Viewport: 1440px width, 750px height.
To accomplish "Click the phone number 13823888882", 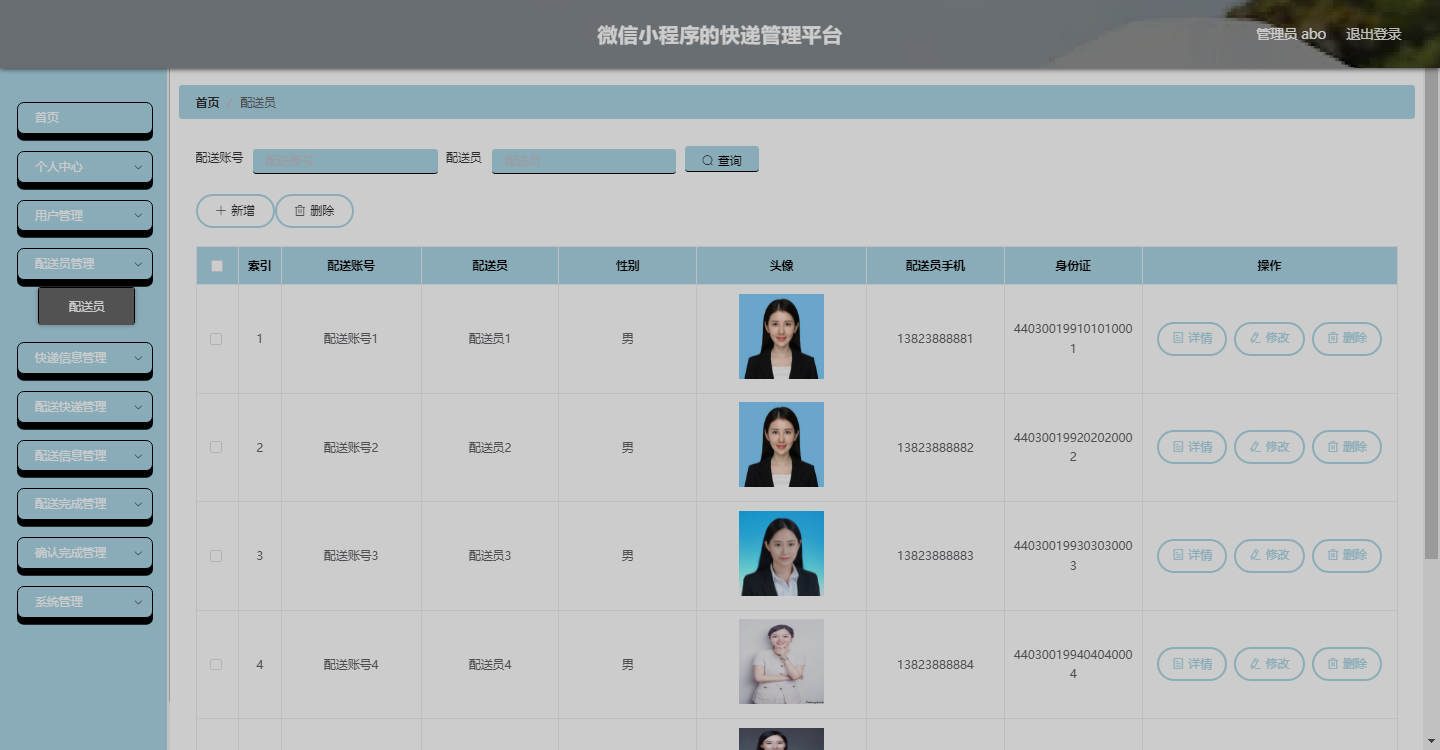I will tap(935, 447).
